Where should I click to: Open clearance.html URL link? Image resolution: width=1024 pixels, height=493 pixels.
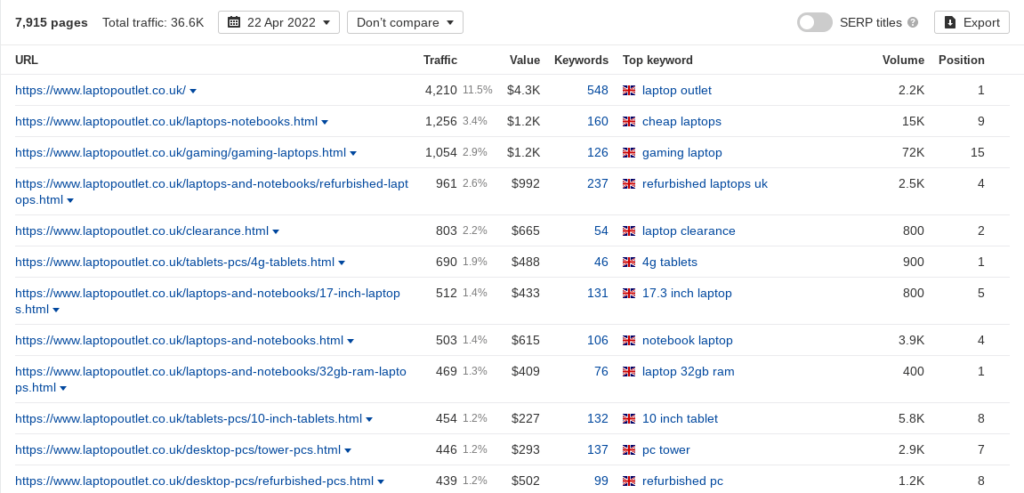click(x=142, y=231)
